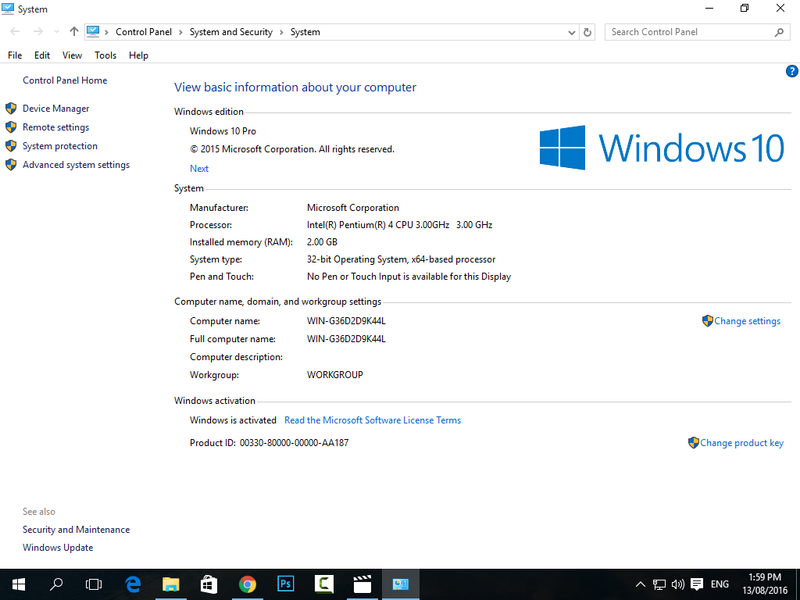
Task: Expand the chevron after Control Panel breadcrumb
Action: (x=181, y=32)
